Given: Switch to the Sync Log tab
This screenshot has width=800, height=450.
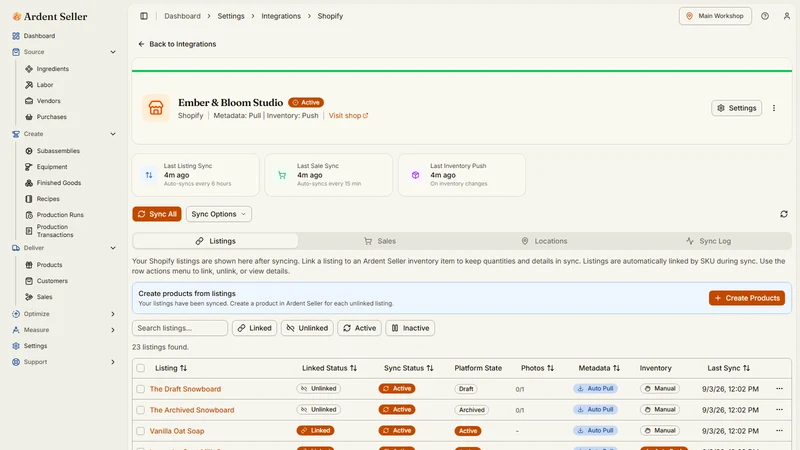Looking at the screenshot, I should point(709,241).
